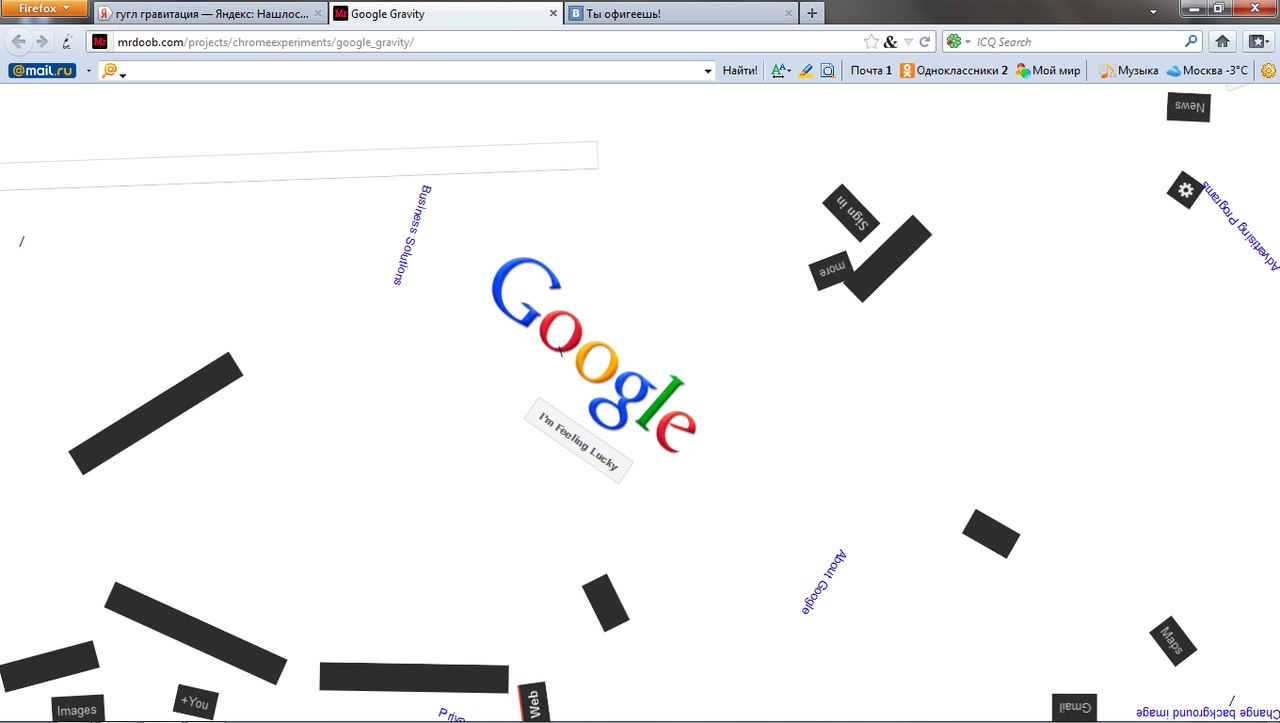
Task: Open 'Почта 1' mail shortcut
Action: 871,71
